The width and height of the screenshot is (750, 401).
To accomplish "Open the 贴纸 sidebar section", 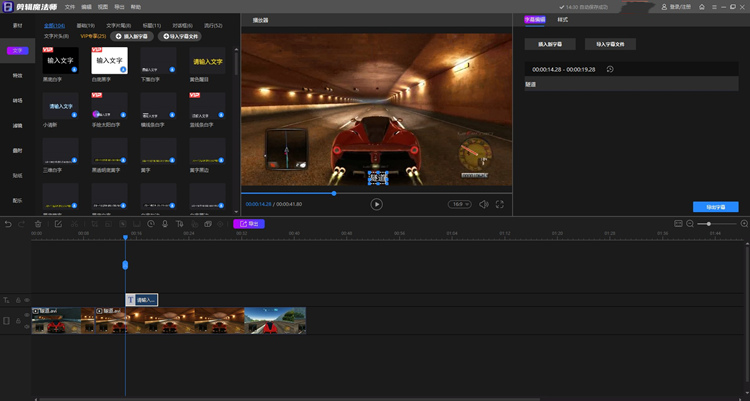I will coord(17,176).
